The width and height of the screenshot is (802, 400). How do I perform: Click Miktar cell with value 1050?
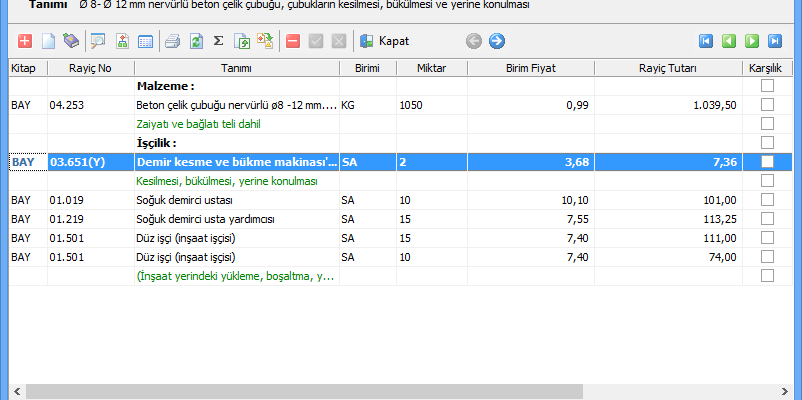point(430,105)
